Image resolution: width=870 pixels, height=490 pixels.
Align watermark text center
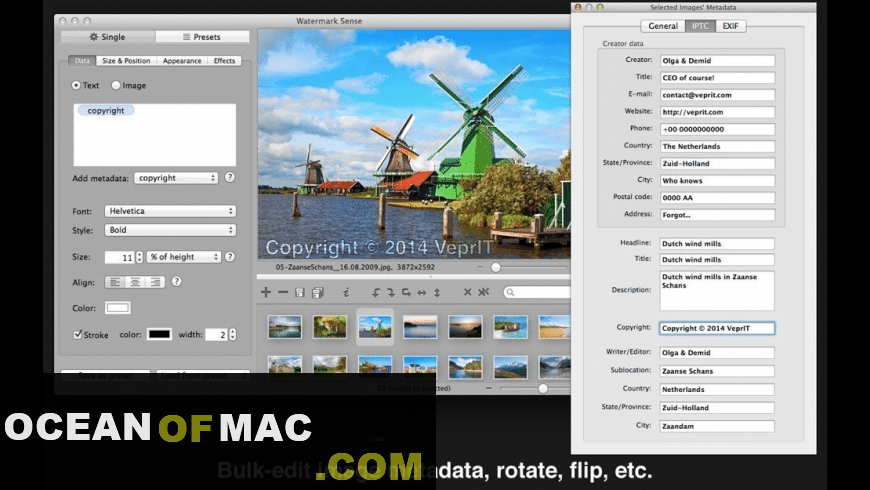pyautogui.click(x=135, y=282)
